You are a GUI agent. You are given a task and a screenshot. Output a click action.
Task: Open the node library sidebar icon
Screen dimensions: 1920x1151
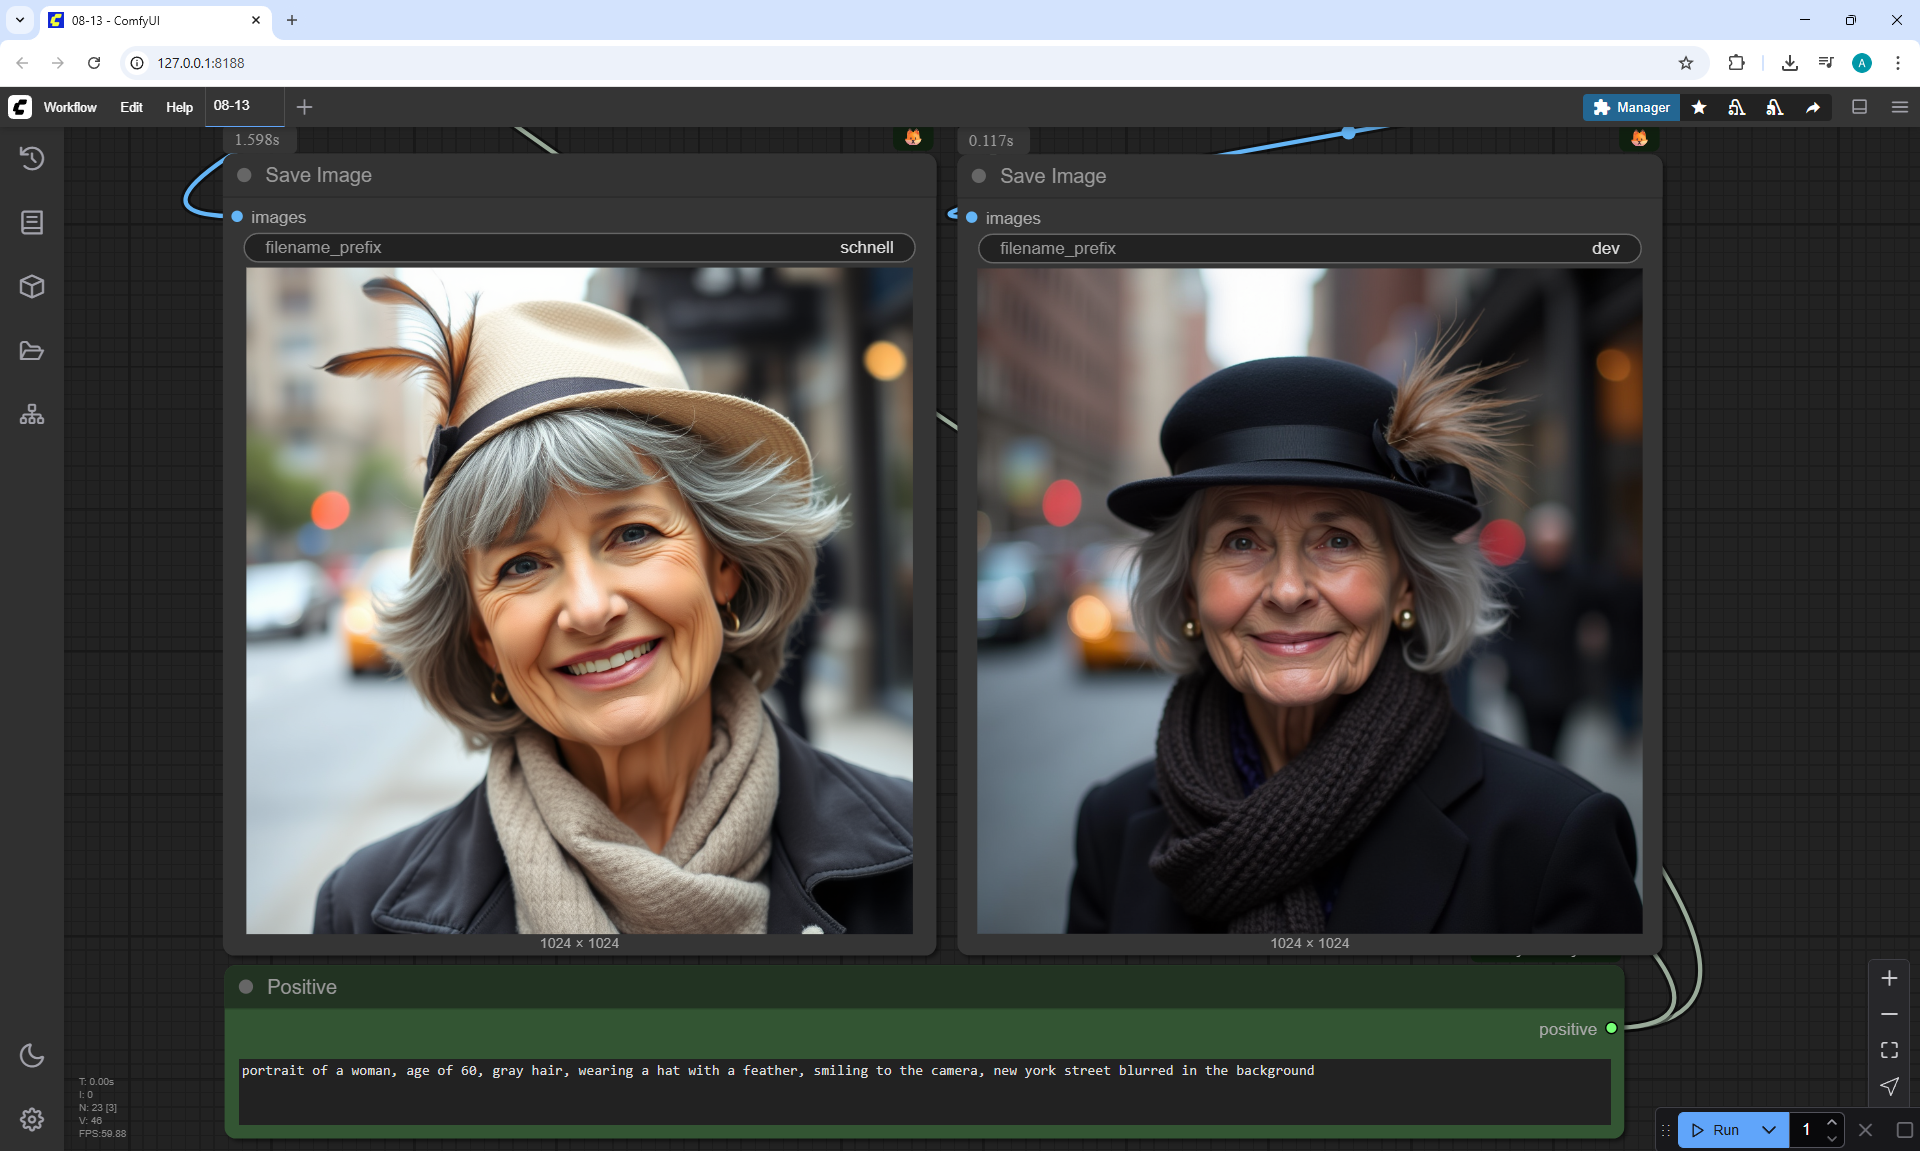click(x=32, y=222)
